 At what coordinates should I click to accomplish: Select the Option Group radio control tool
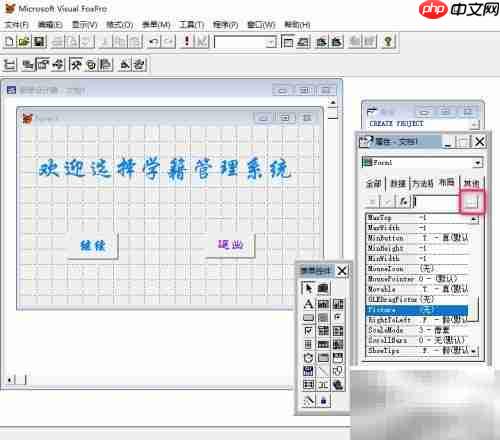click(x=338, y=317)
